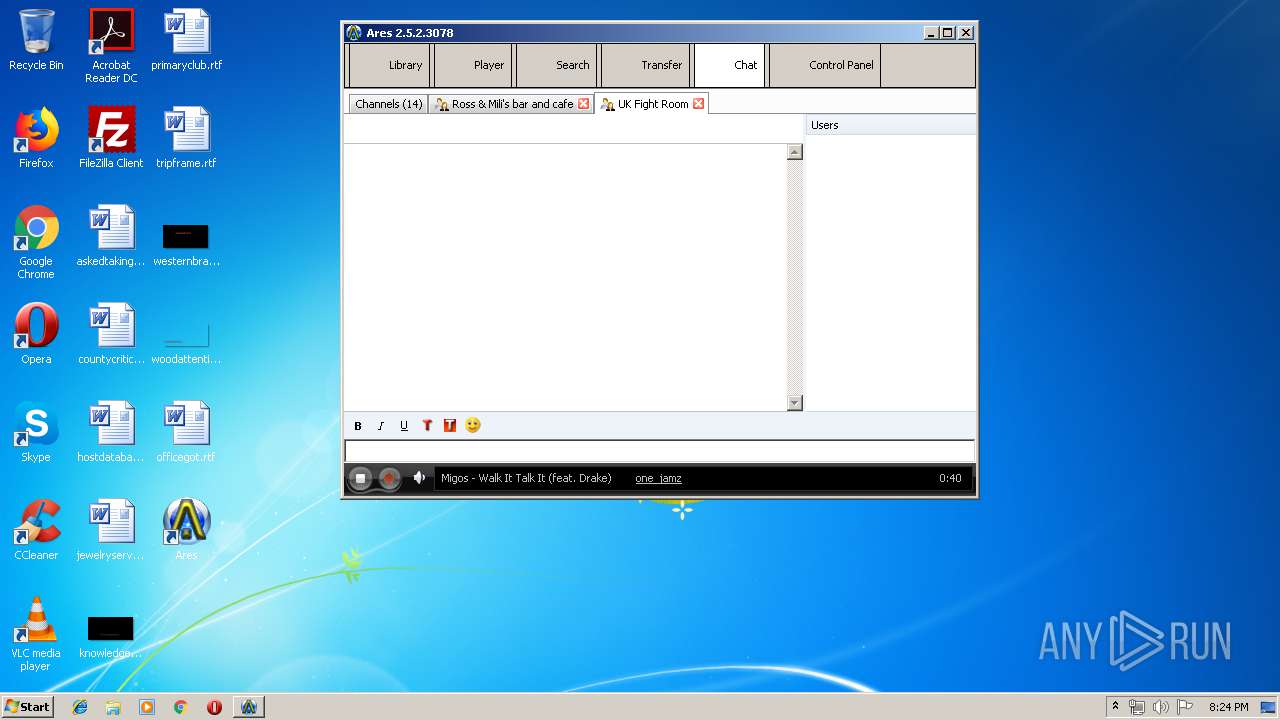Select the hostdataba document on desktop
This screenshot has height=720, width=1280.
point(111,432)
